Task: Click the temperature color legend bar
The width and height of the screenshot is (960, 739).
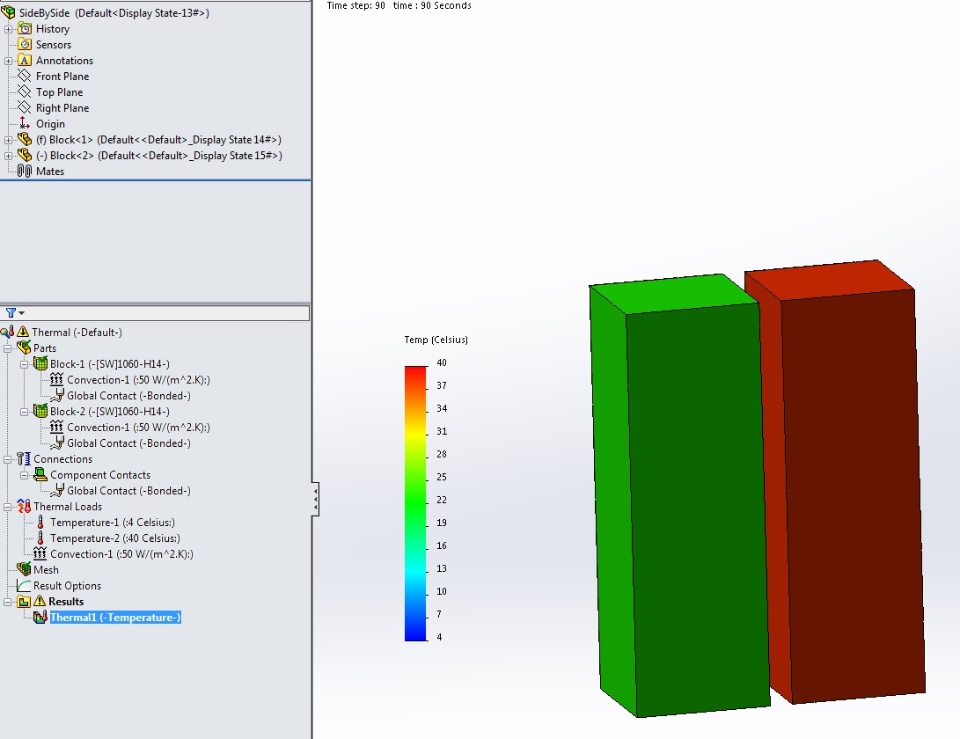Action: tap(416, 503)
